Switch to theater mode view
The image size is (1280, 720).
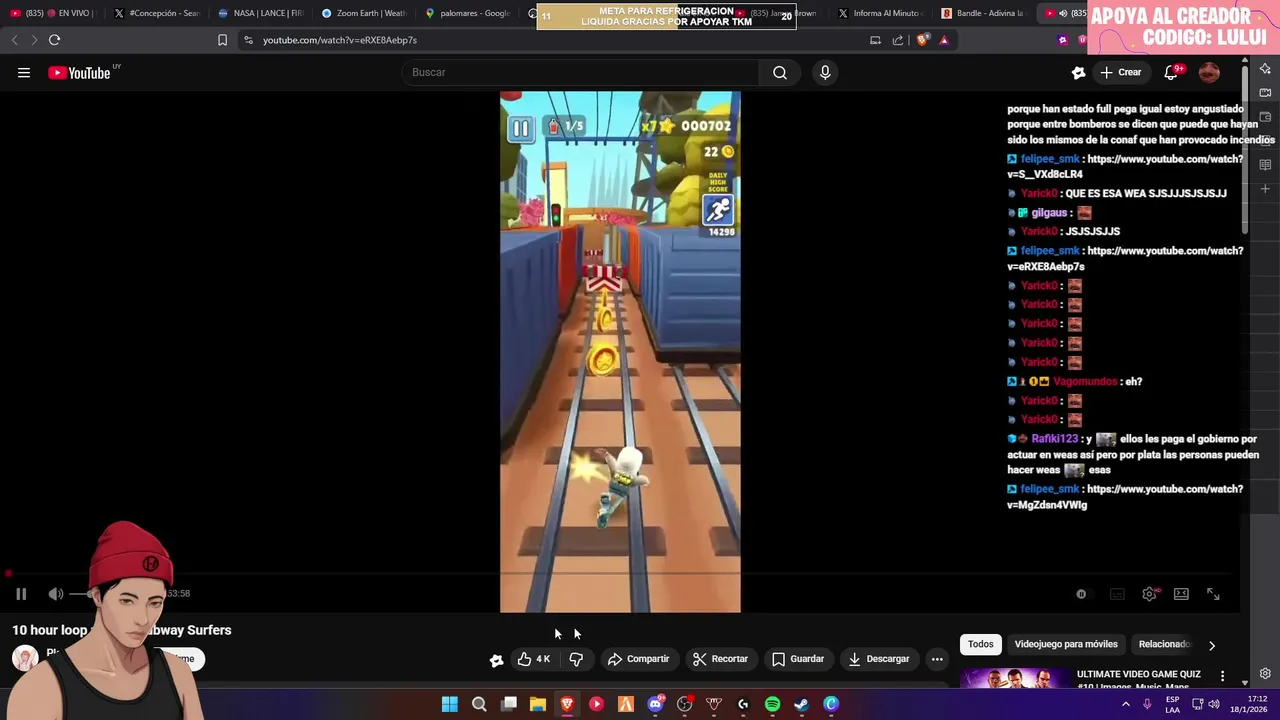point(1181,594)
